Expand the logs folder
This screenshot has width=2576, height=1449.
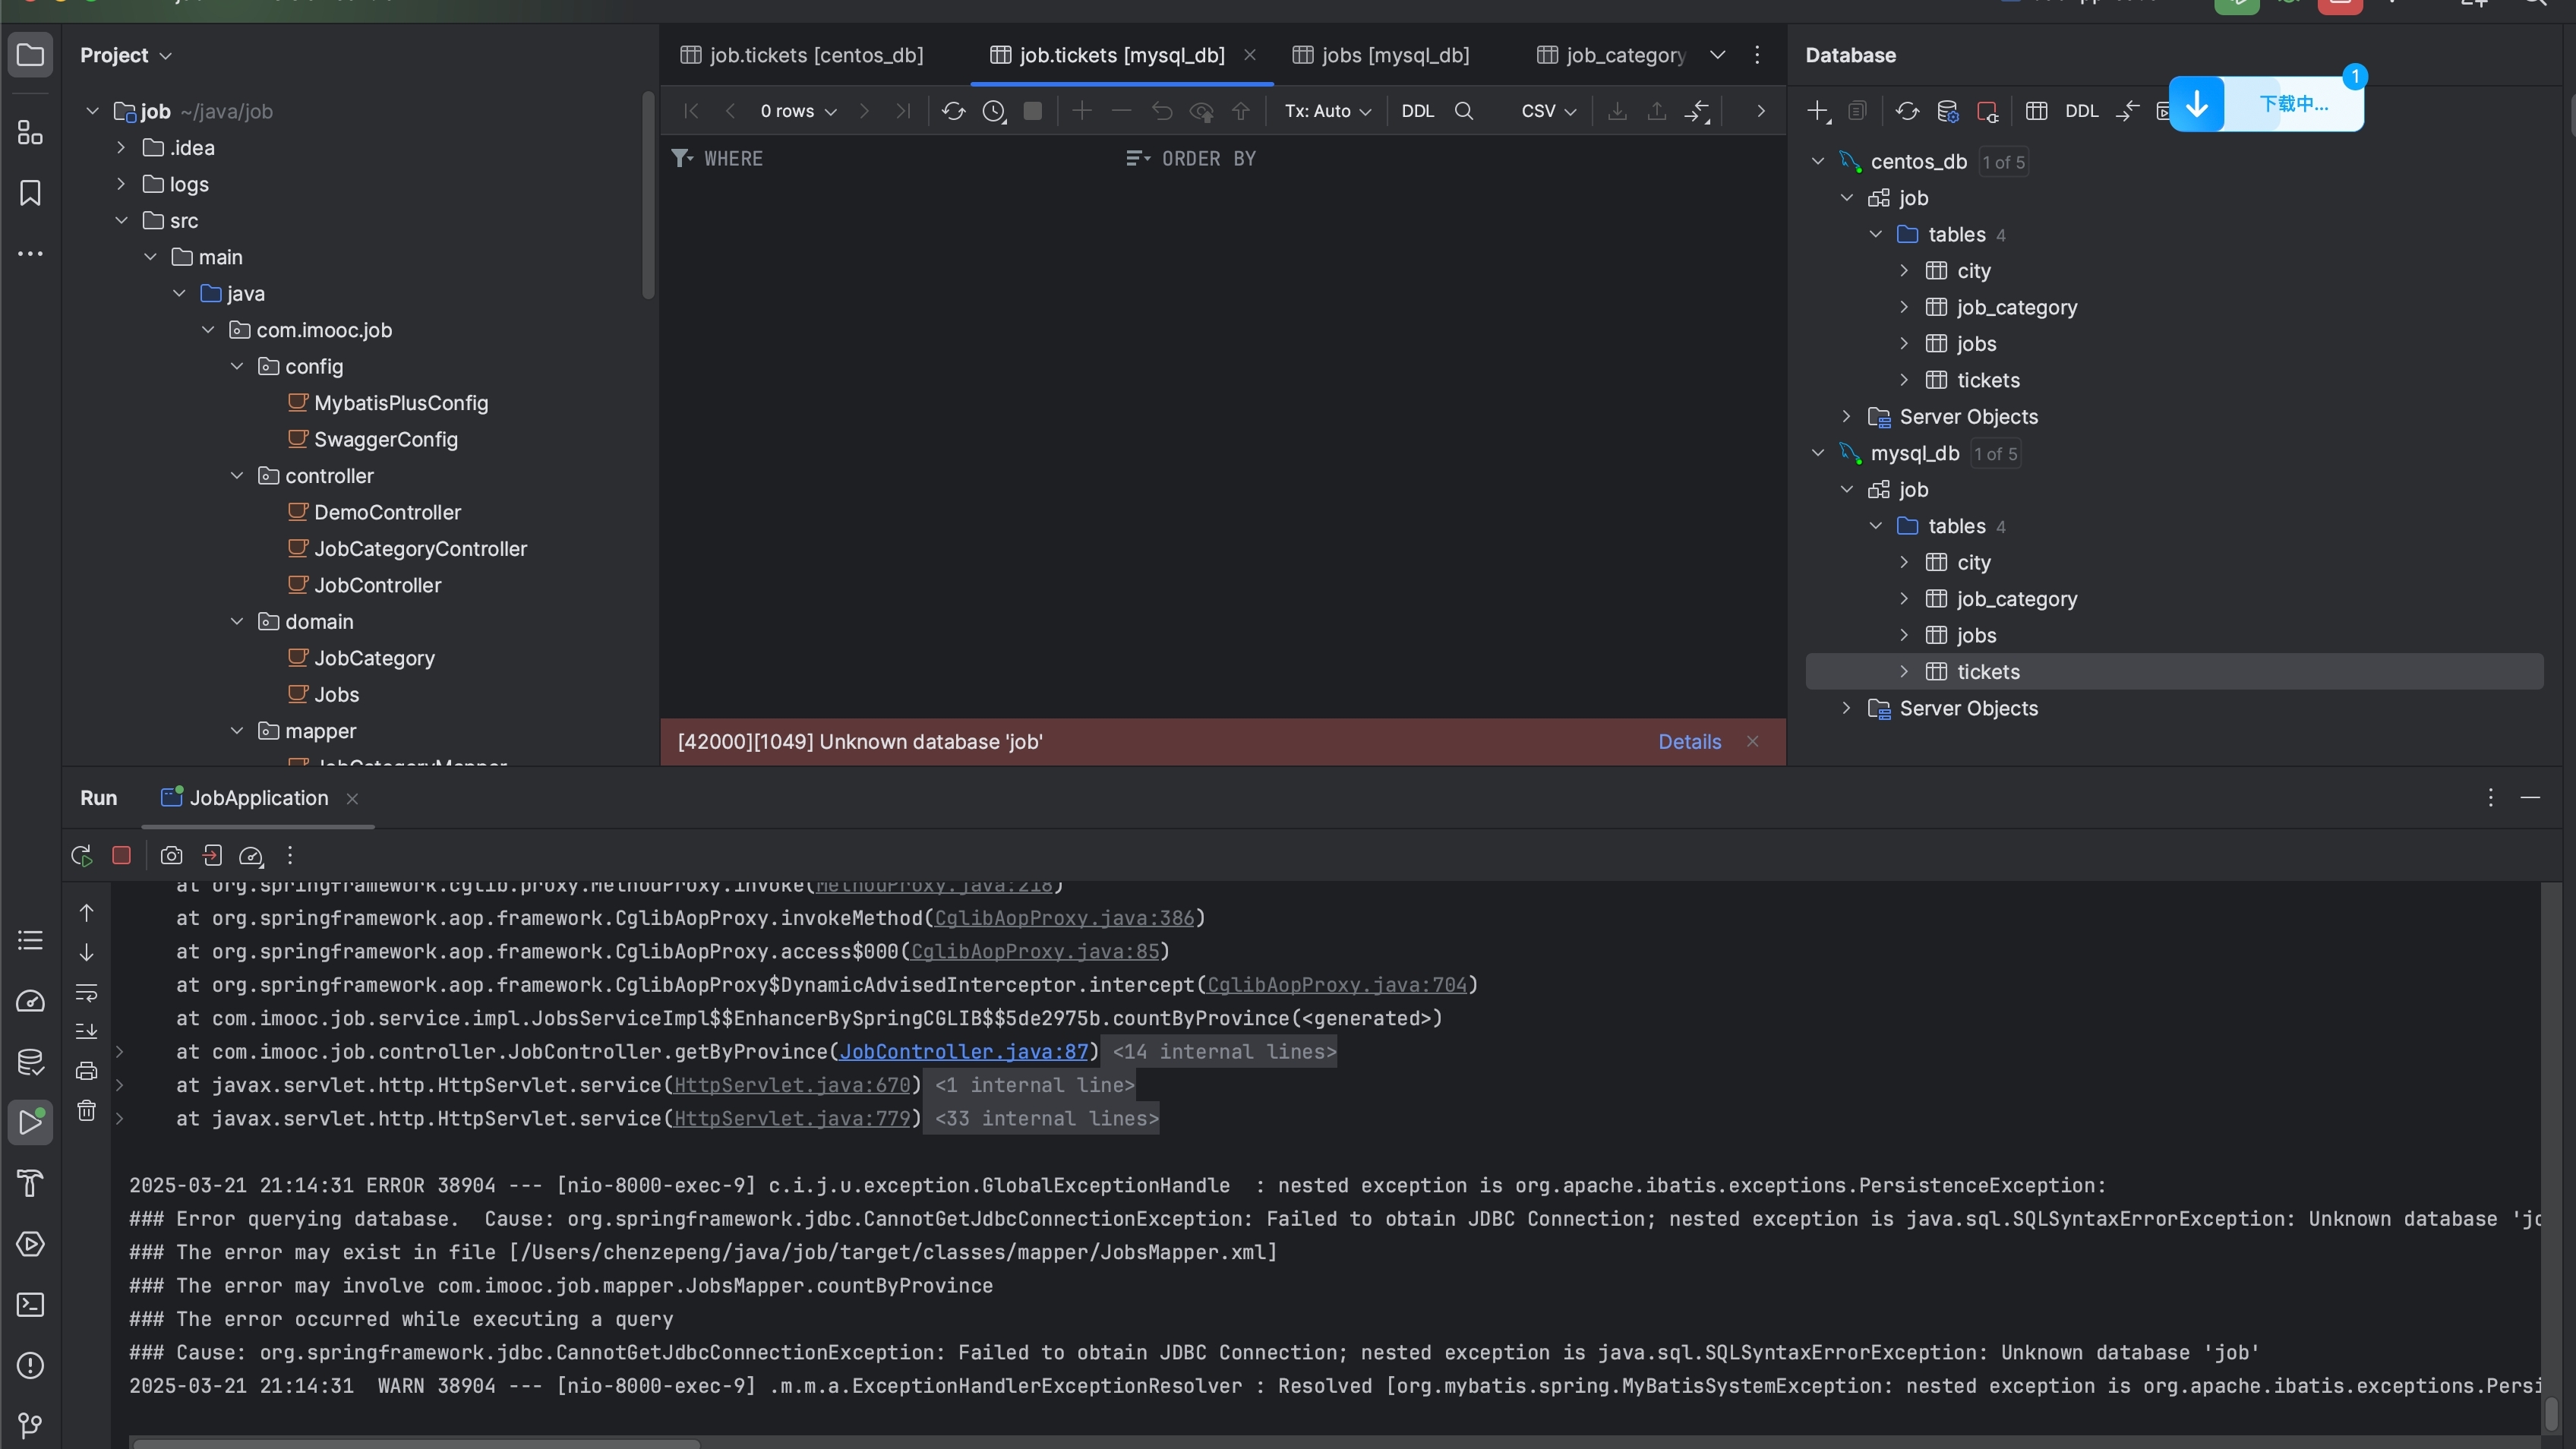pos(121,184)
